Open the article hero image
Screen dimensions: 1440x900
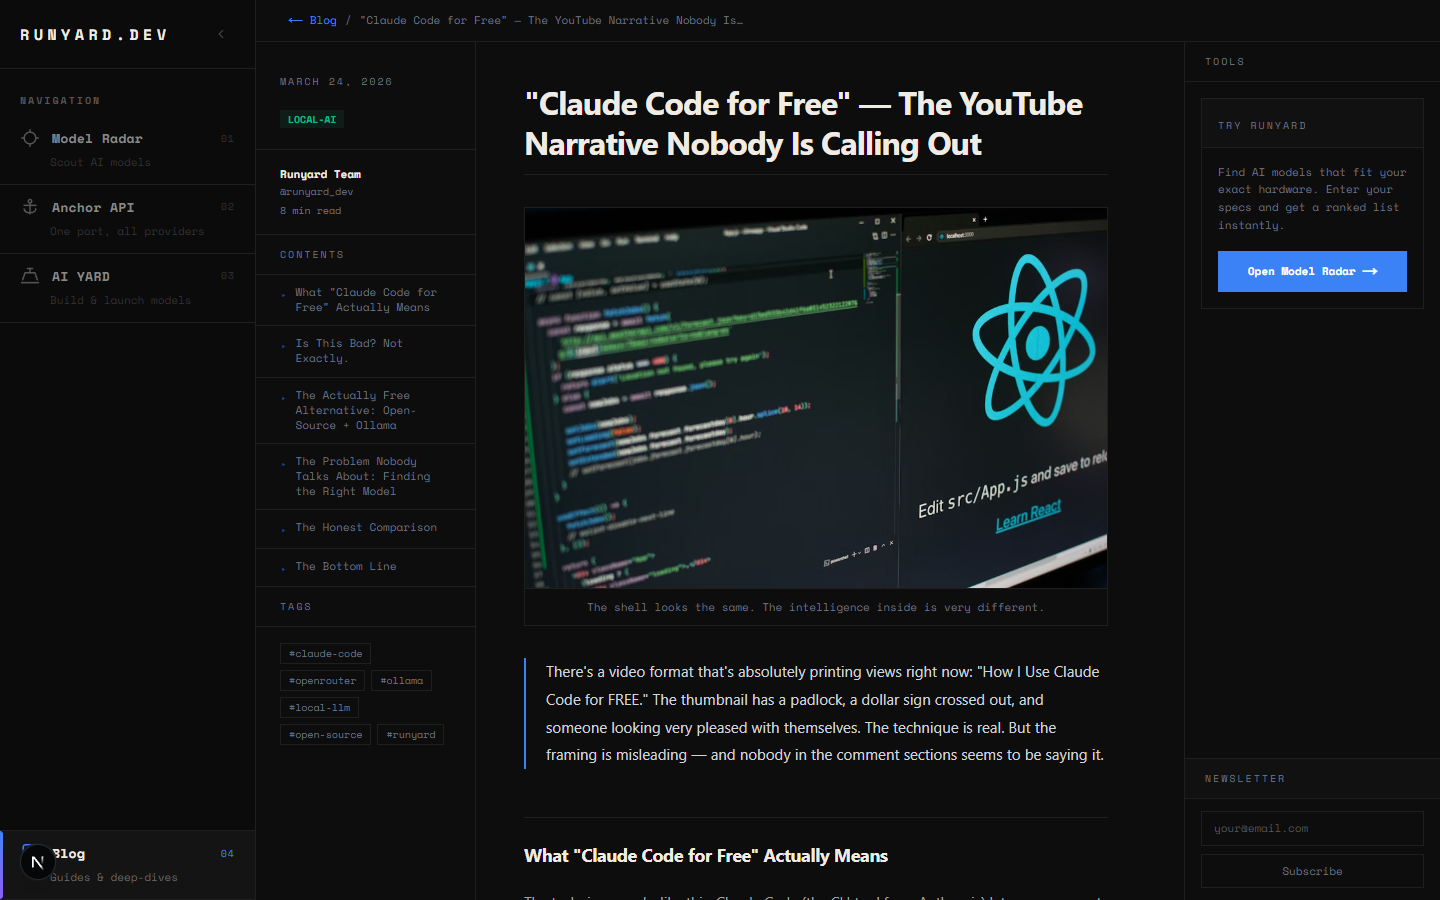tap(815, 397)
